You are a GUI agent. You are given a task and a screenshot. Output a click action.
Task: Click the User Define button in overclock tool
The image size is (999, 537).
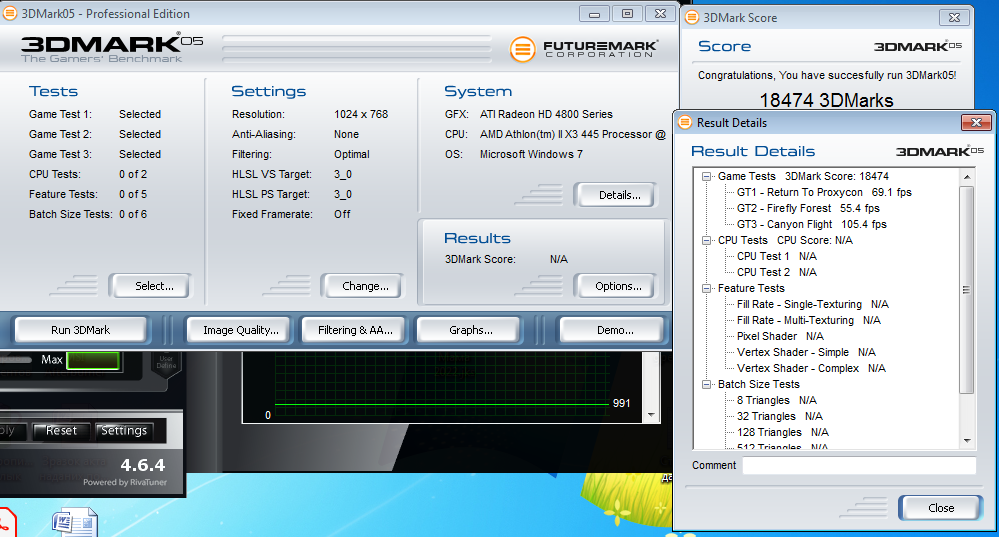166,363
